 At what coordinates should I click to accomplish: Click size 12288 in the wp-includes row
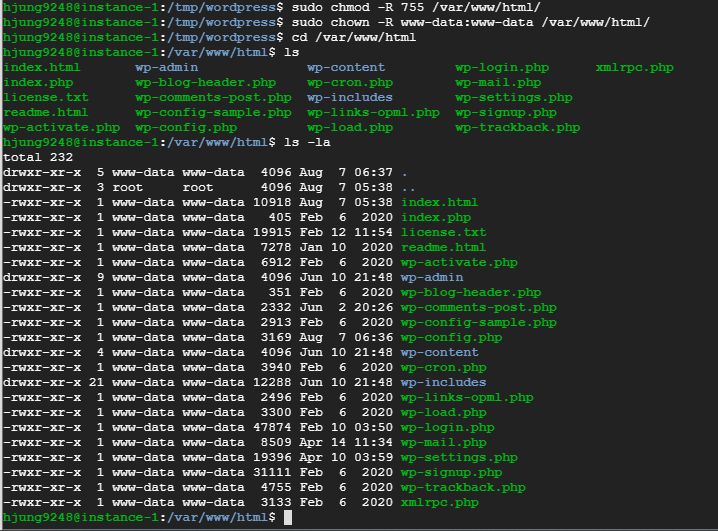[x=272, y=382]
